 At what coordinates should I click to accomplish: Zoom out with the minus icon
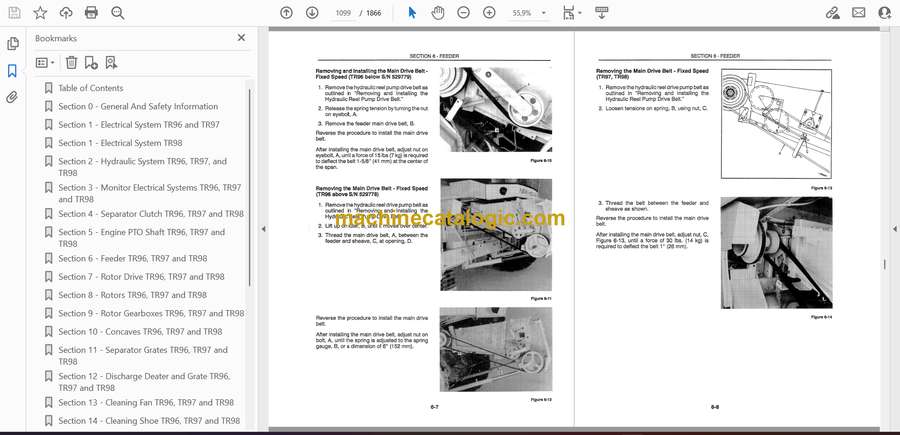[x=463, y=13]
